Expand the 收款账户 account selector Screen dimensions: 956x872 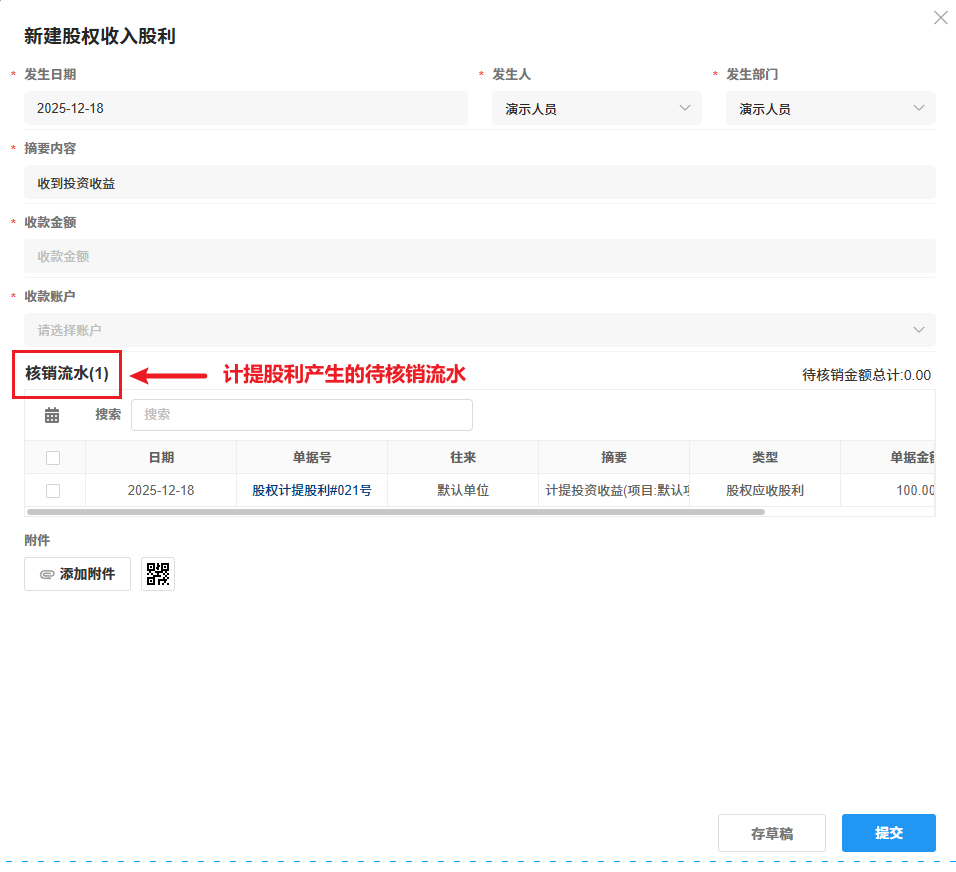pyautogui.click(x=478, y=330)
